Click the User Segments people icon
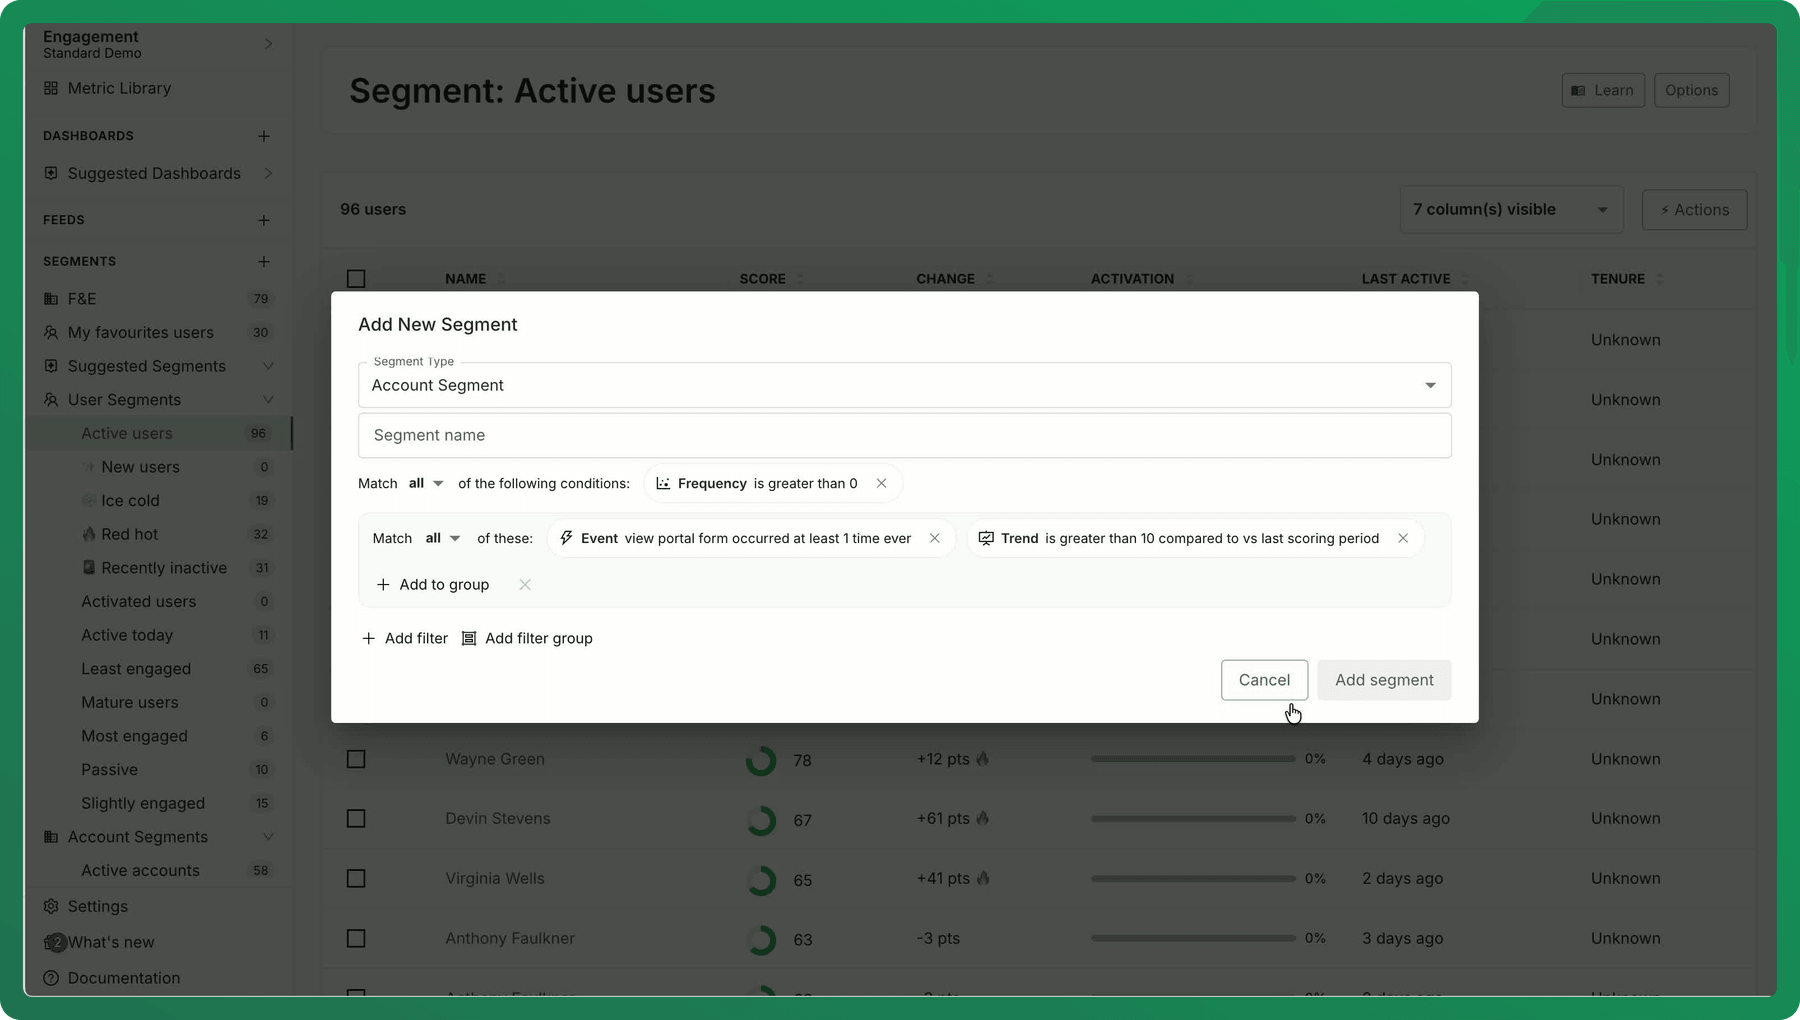This screenshot has width=1800, height=1020. click(51, 400)
